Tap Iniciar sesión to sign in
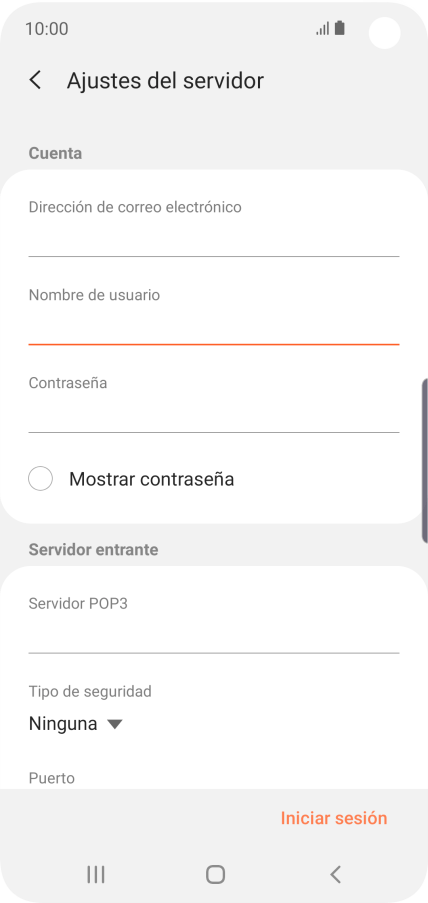 tap(334, 818)
